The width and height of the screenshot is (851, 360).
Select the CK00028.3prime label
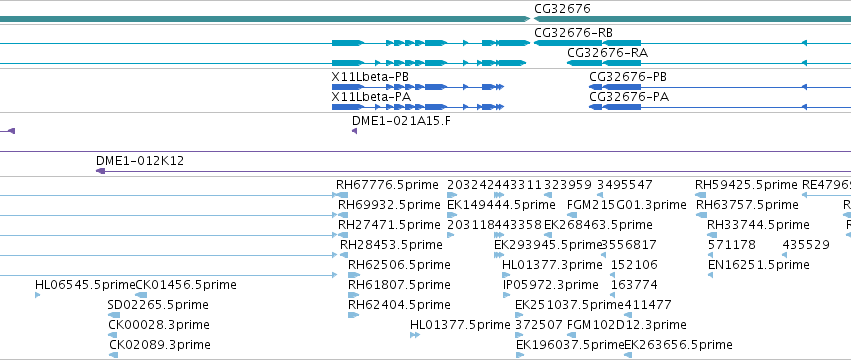159,325
